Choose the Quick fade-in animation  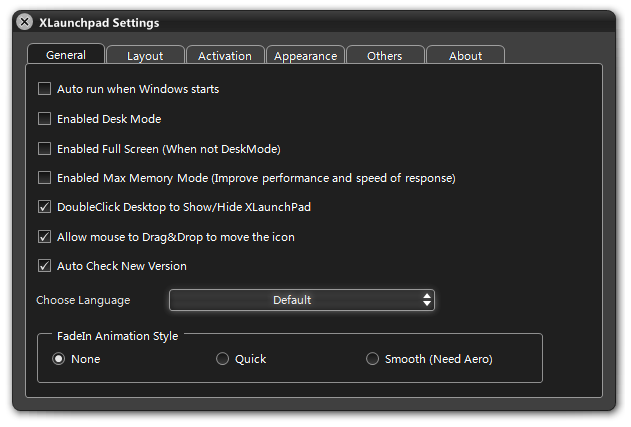(222, 359)
